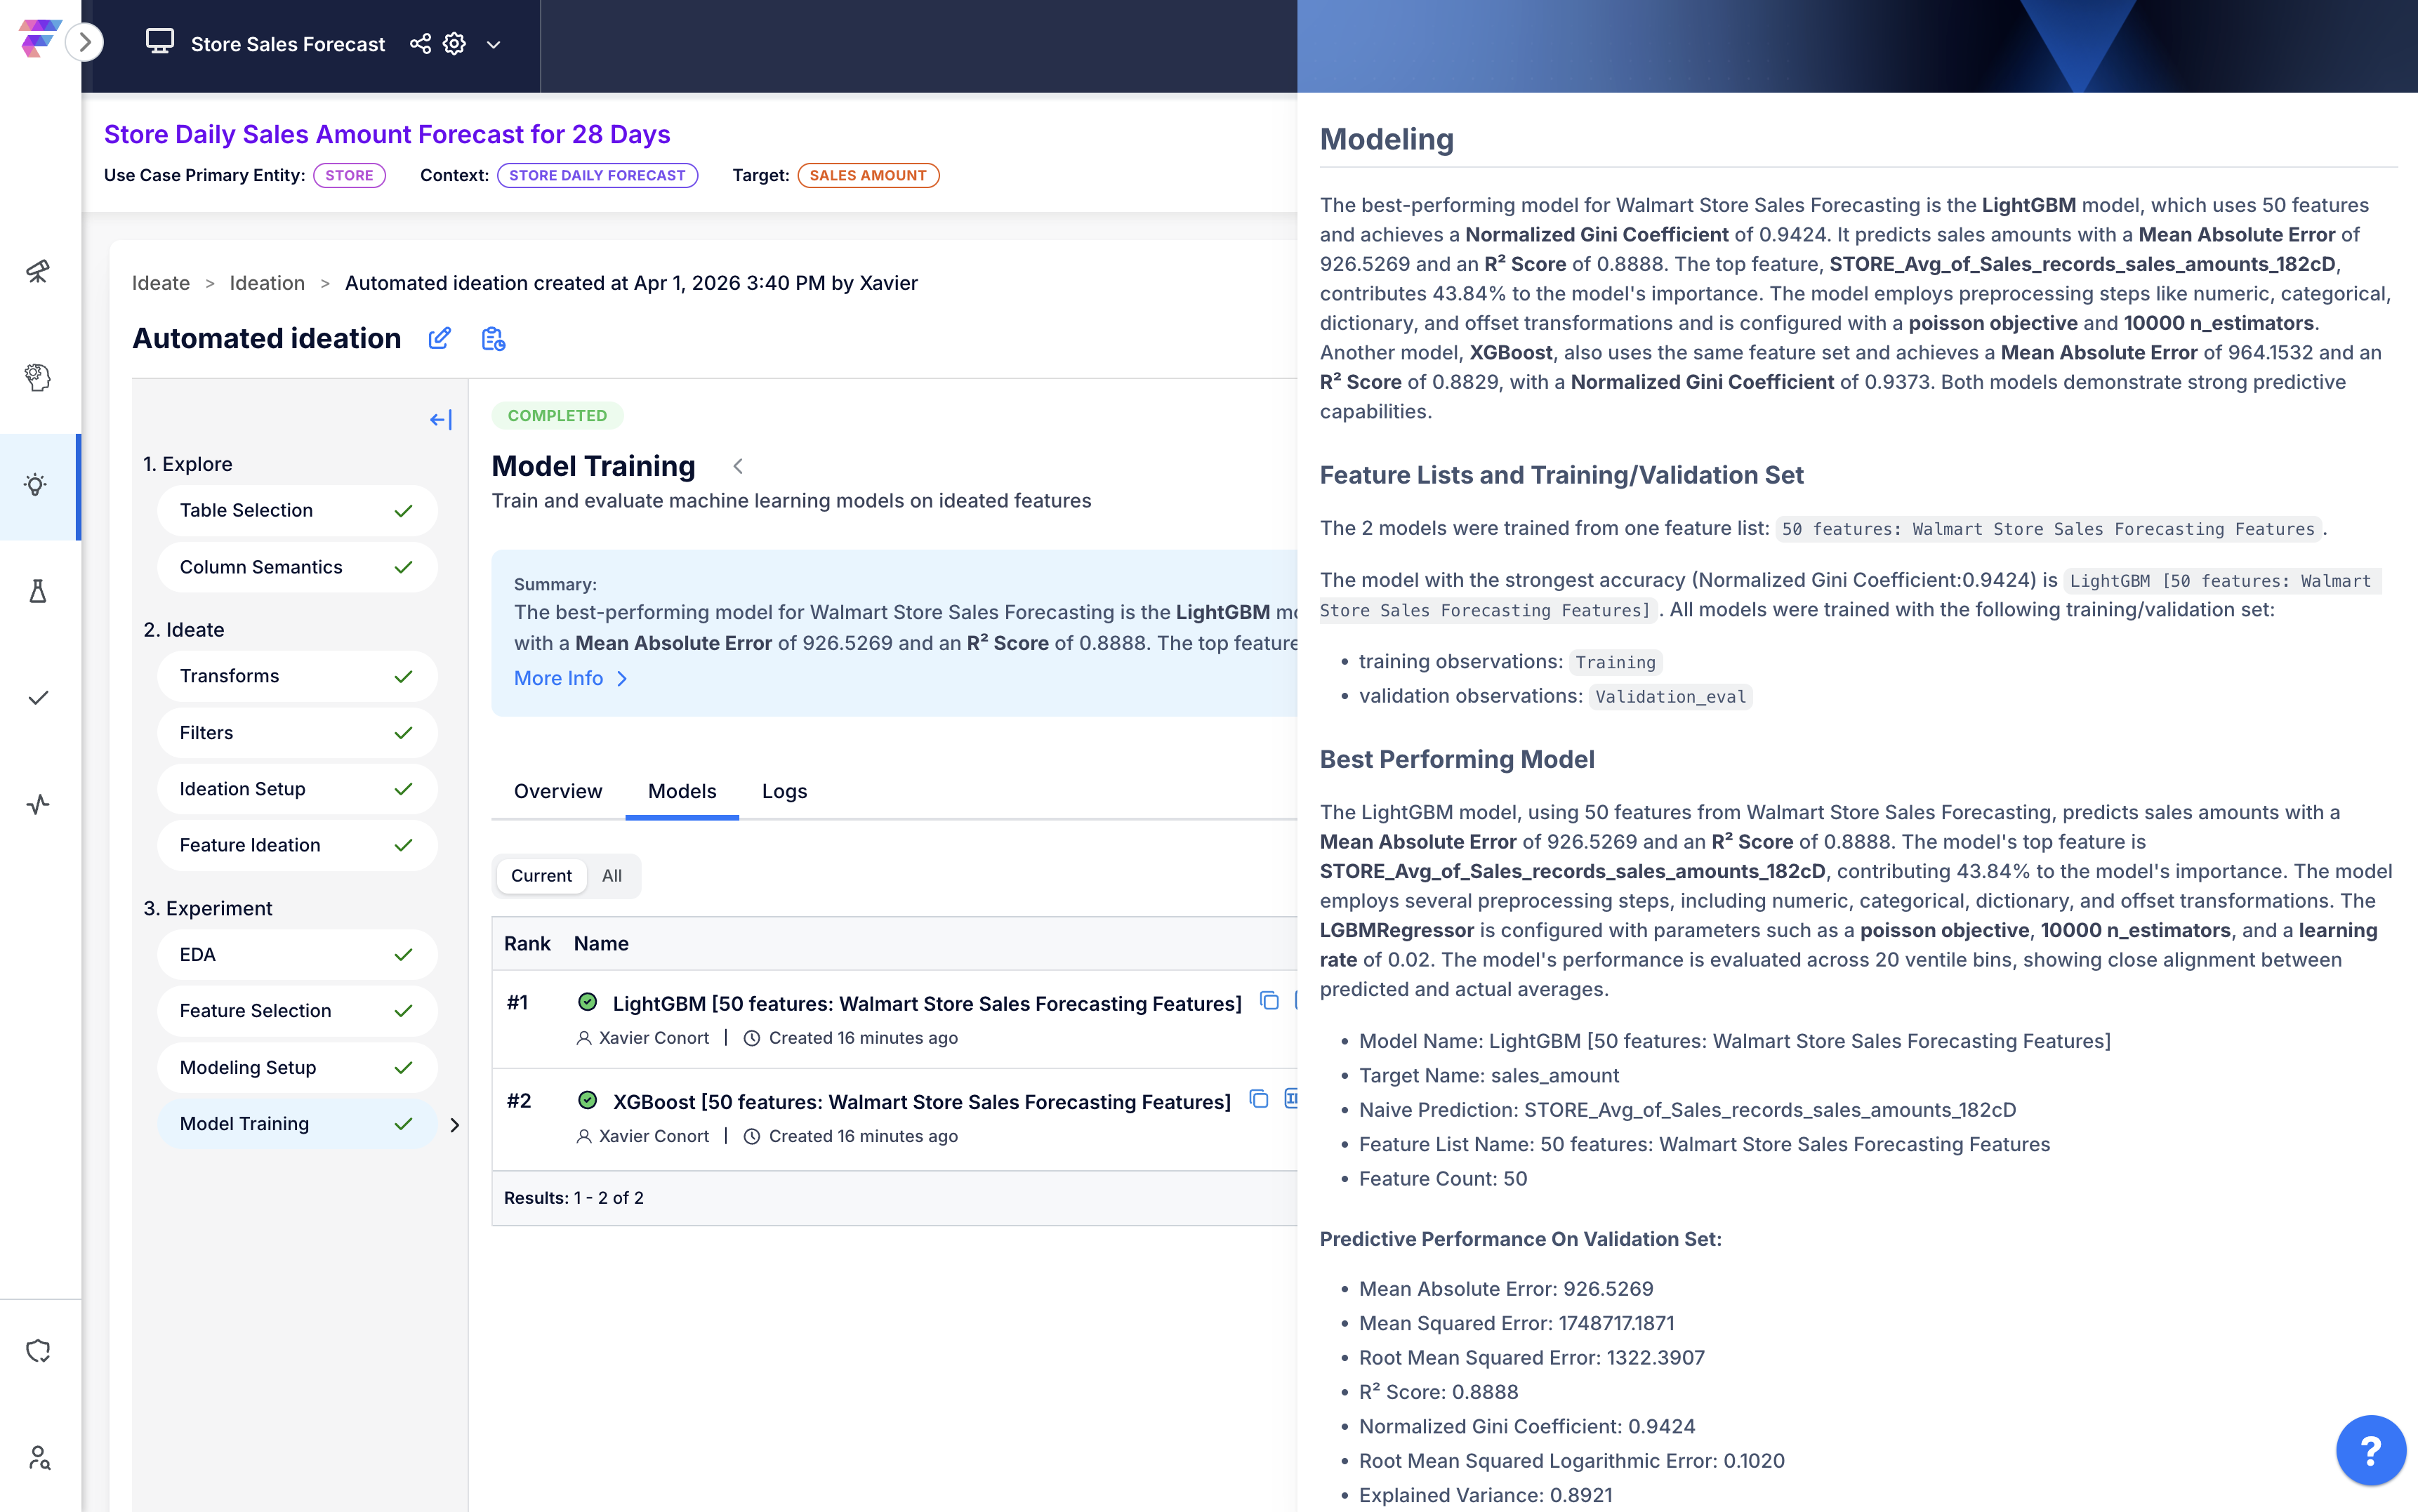The width and height of the screenshot is (2418, 1512).
Task: Switch to the Overview tab
Action: tap(558, 791)
